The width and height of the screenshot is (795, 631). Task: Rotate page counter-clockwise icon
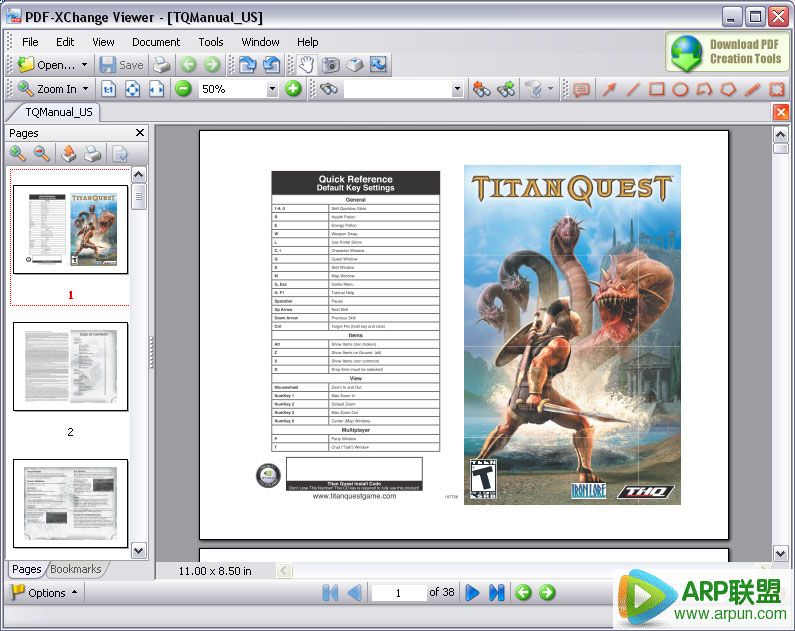click(272, 65)
